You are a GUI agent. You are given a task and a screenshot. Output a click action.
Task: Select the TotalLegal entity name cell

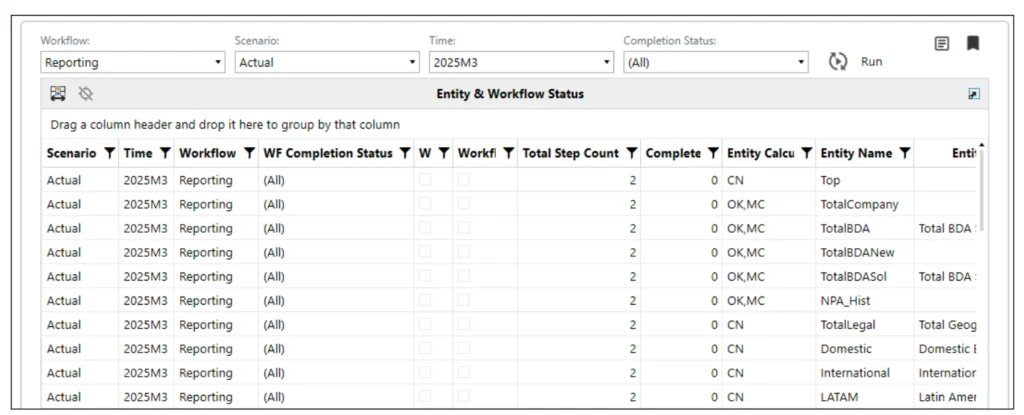pyautogui.click(x=848, y=324)
